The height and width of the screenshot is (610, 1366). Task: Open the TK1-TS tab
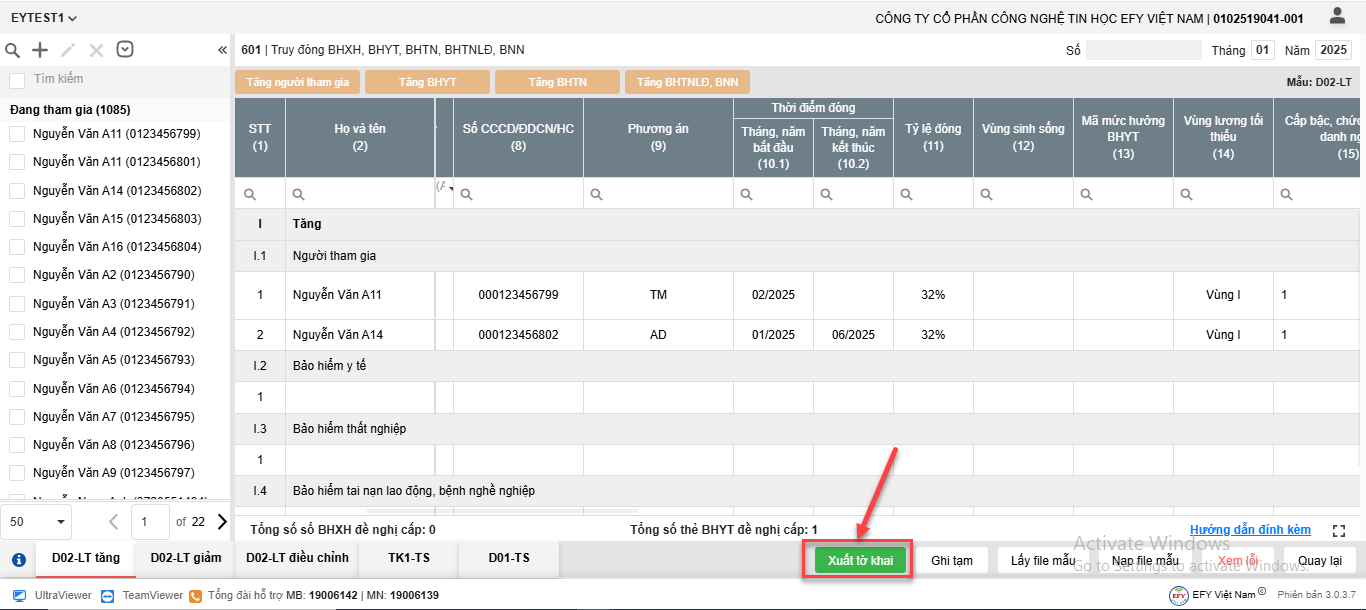pyautogui.click(x=409, y=558)
